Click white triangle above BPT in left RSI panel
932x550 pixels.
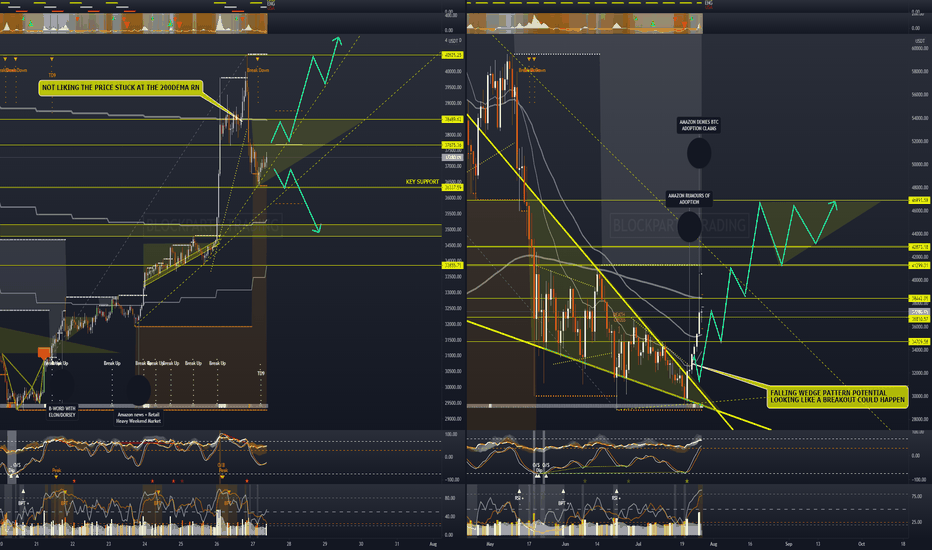23,491
